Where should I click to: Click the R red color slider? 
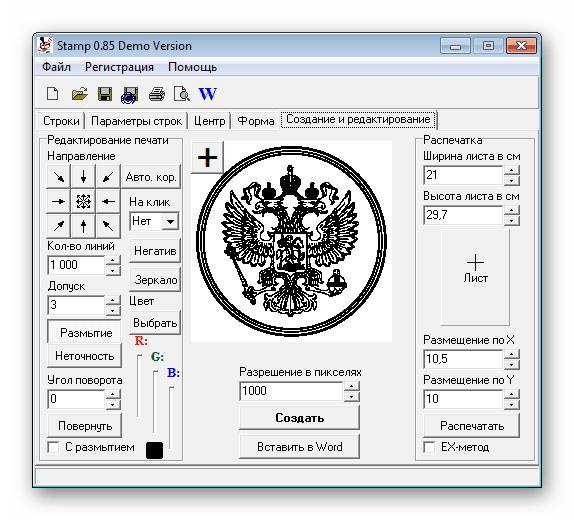139,385
